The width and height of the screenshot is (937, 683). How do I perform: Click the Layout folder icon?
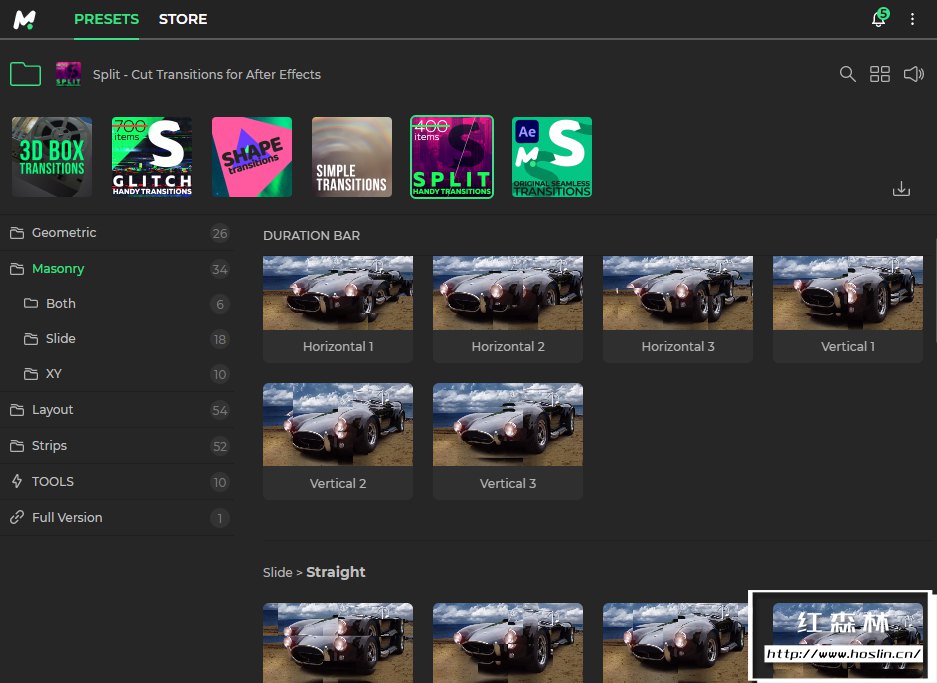(x=17, y=410)
